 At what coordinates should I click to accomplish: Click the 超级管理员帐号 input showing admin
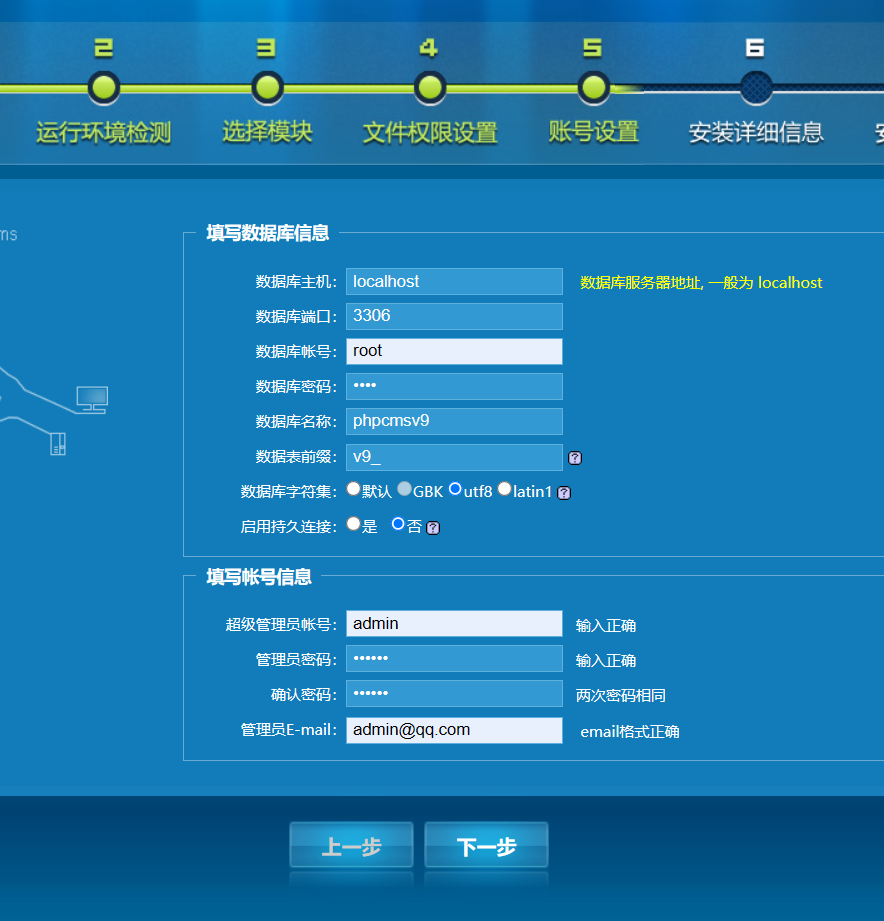coord(453,623)
